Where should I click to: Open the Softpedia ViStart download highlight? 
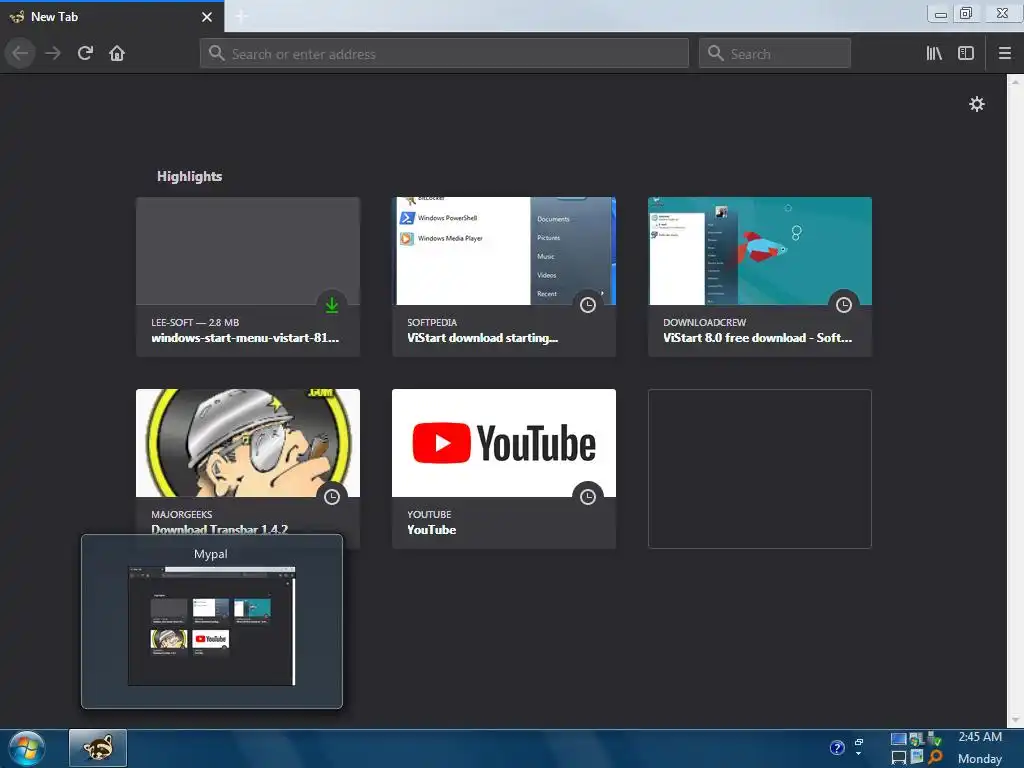(504, 277)
